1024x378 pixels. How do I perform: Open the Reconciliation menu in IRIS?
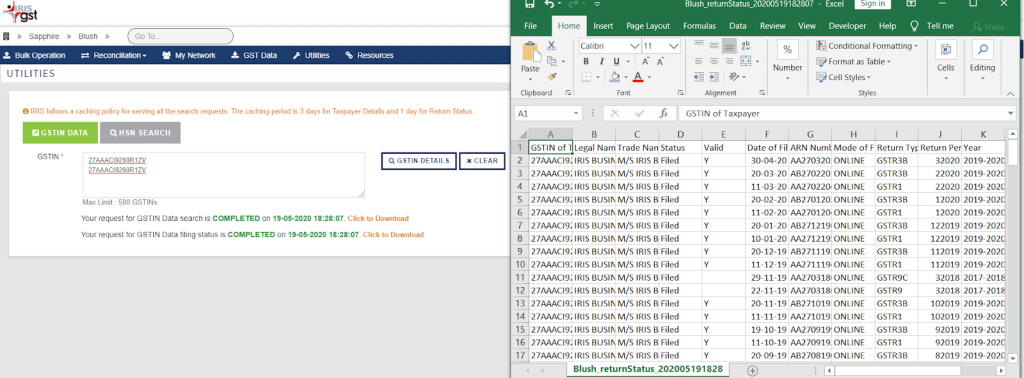(114, 55)
